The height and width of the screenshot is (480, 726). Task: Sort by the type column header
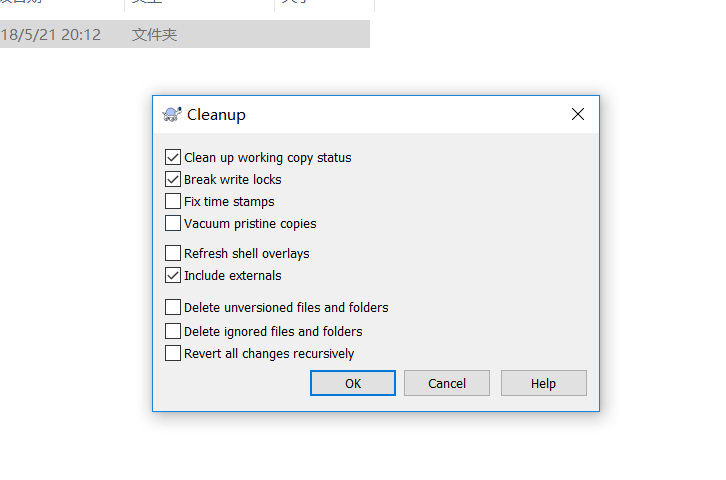click(200, 2)
